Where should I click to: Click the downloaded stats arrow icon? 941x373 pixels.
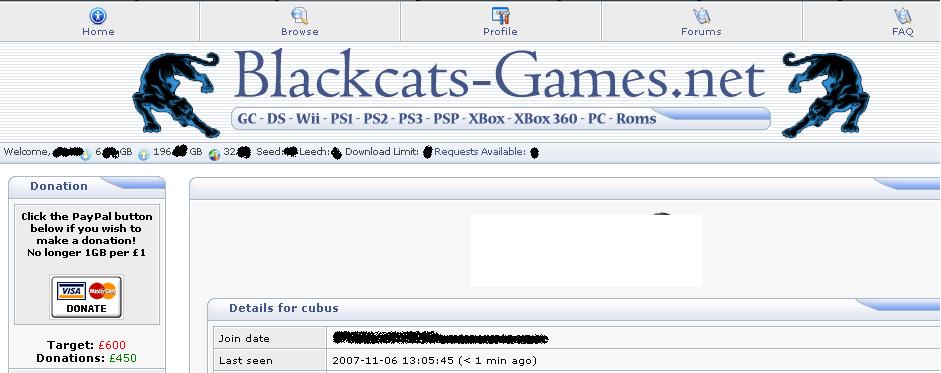click(x=86, y=155)
